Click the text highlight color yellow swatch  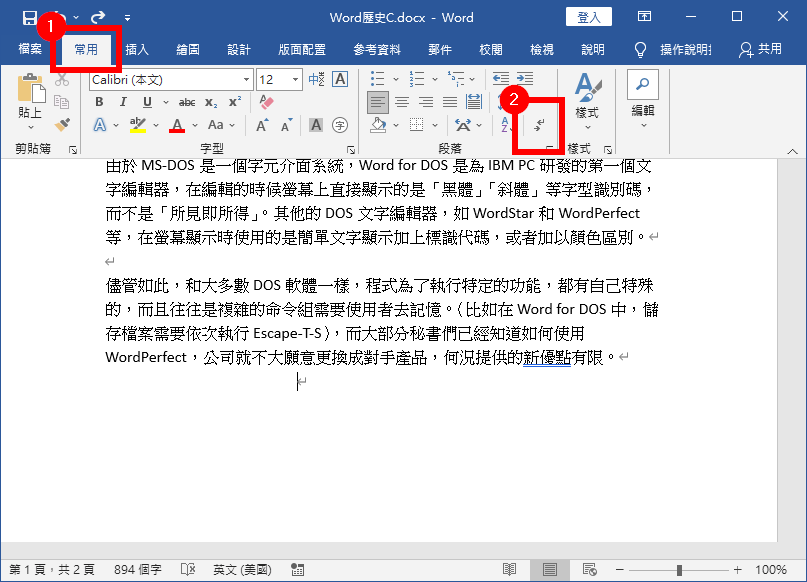138,125
